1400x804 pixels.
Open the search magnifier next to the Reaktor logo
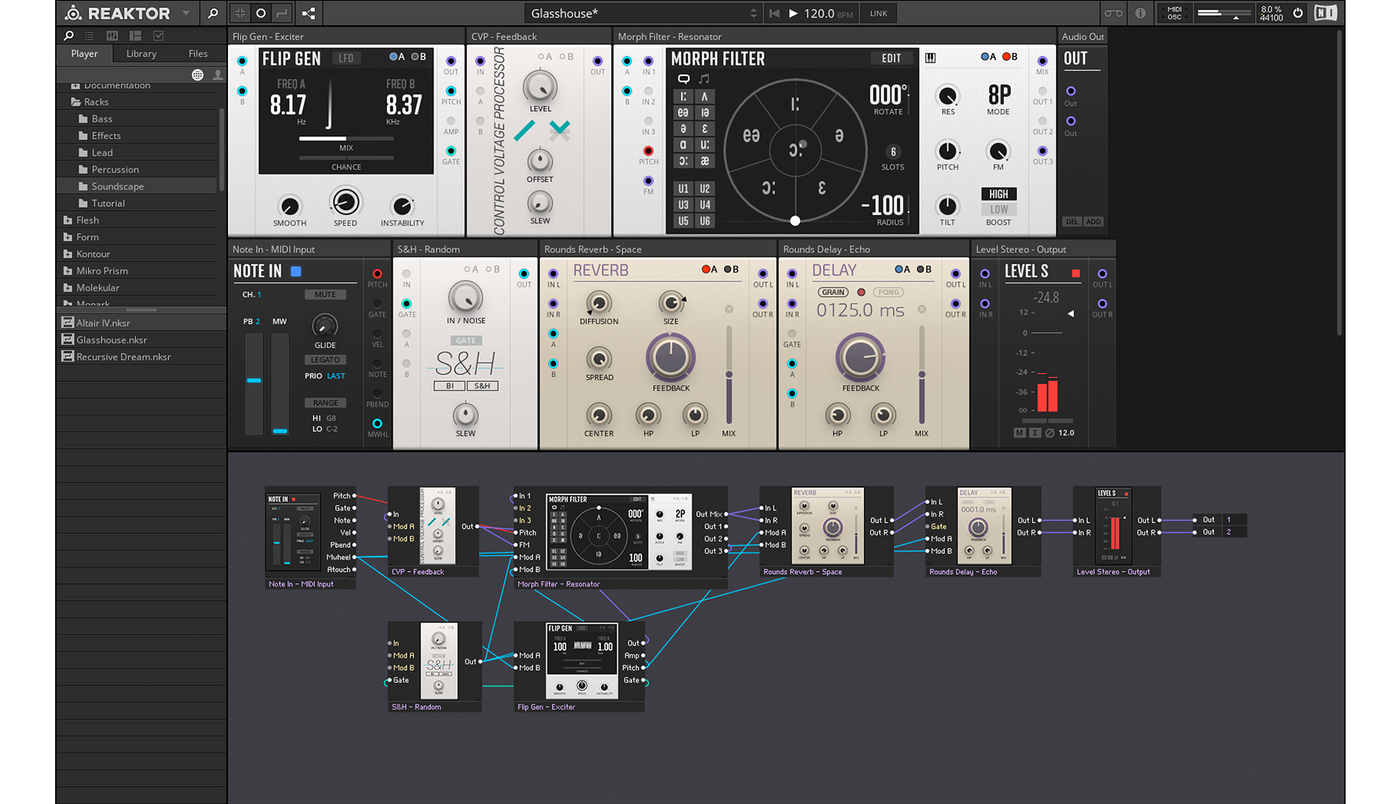pos(212,13)
